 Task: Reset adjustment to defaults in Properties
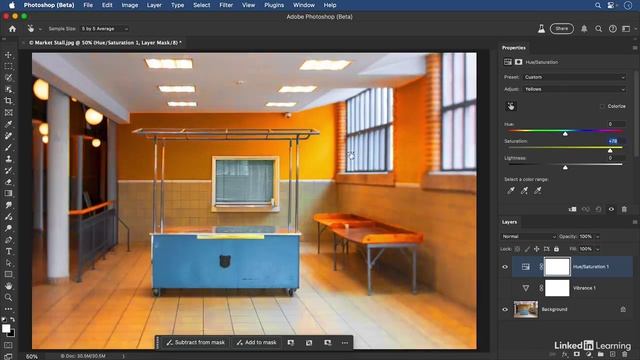click(598, 209)
